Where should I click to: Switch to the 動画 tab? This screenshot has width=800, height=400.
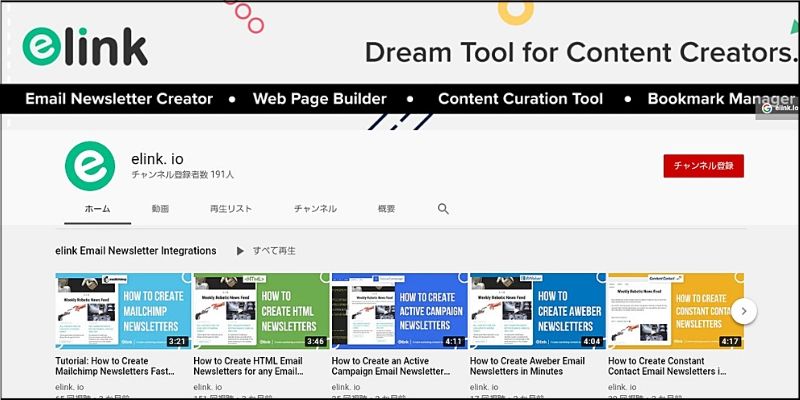(x=160, y=209)
